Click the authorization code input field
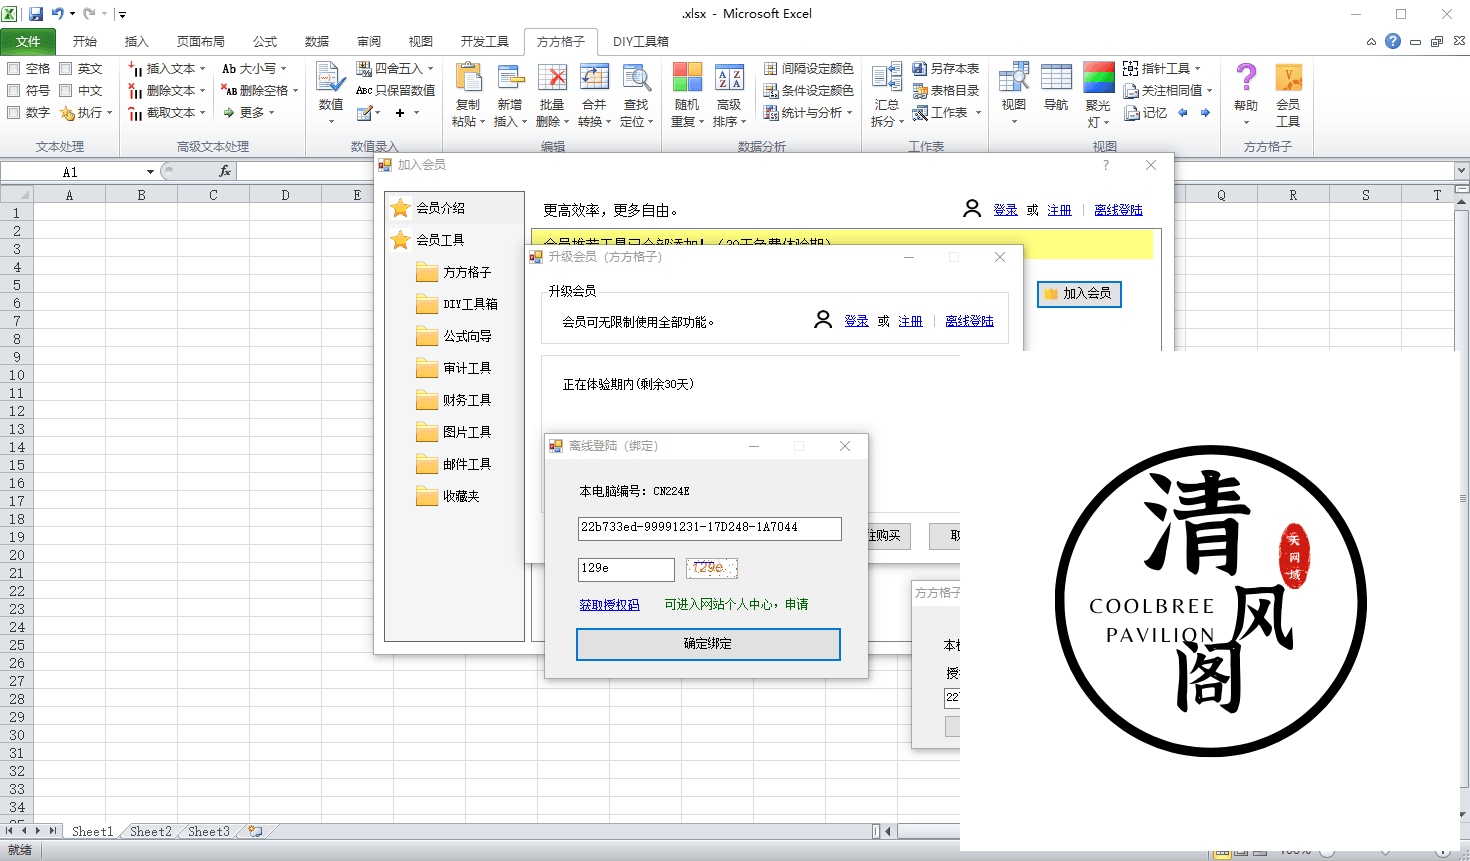Image resolution: width=1470 pixels, height=861 pixels. click(x=710, y=528)
